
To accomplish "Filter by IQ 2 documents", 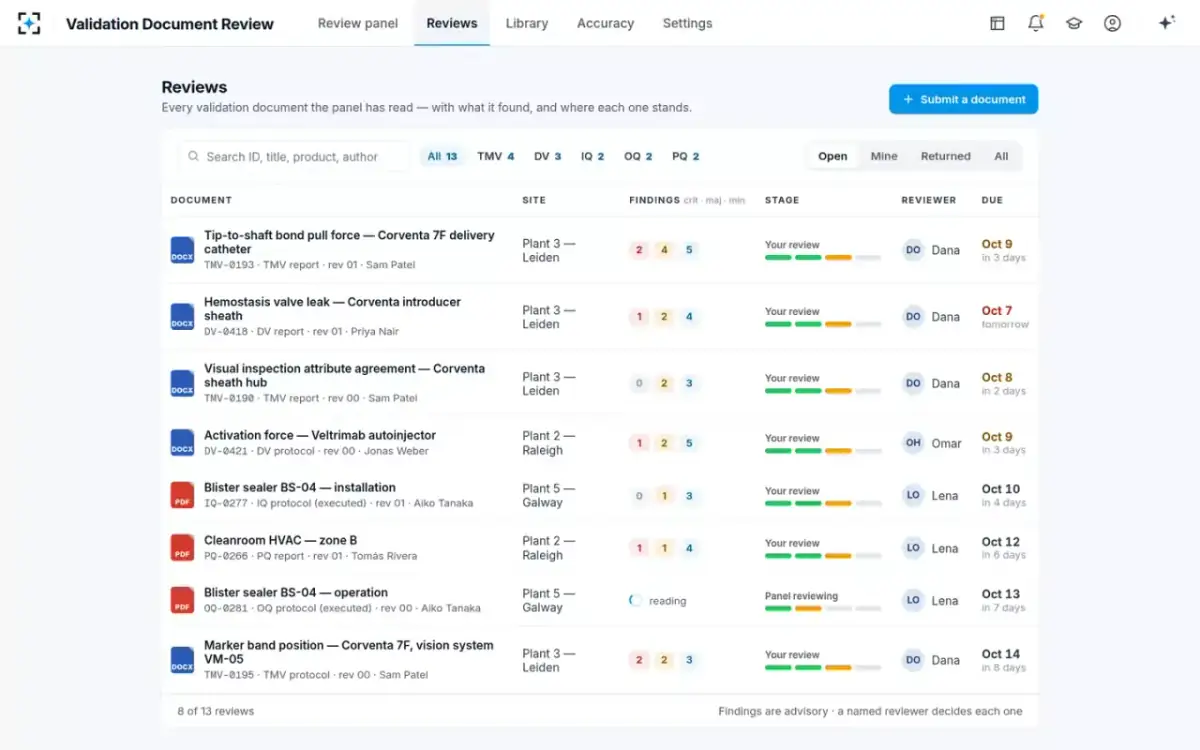I will click(593, 156).
